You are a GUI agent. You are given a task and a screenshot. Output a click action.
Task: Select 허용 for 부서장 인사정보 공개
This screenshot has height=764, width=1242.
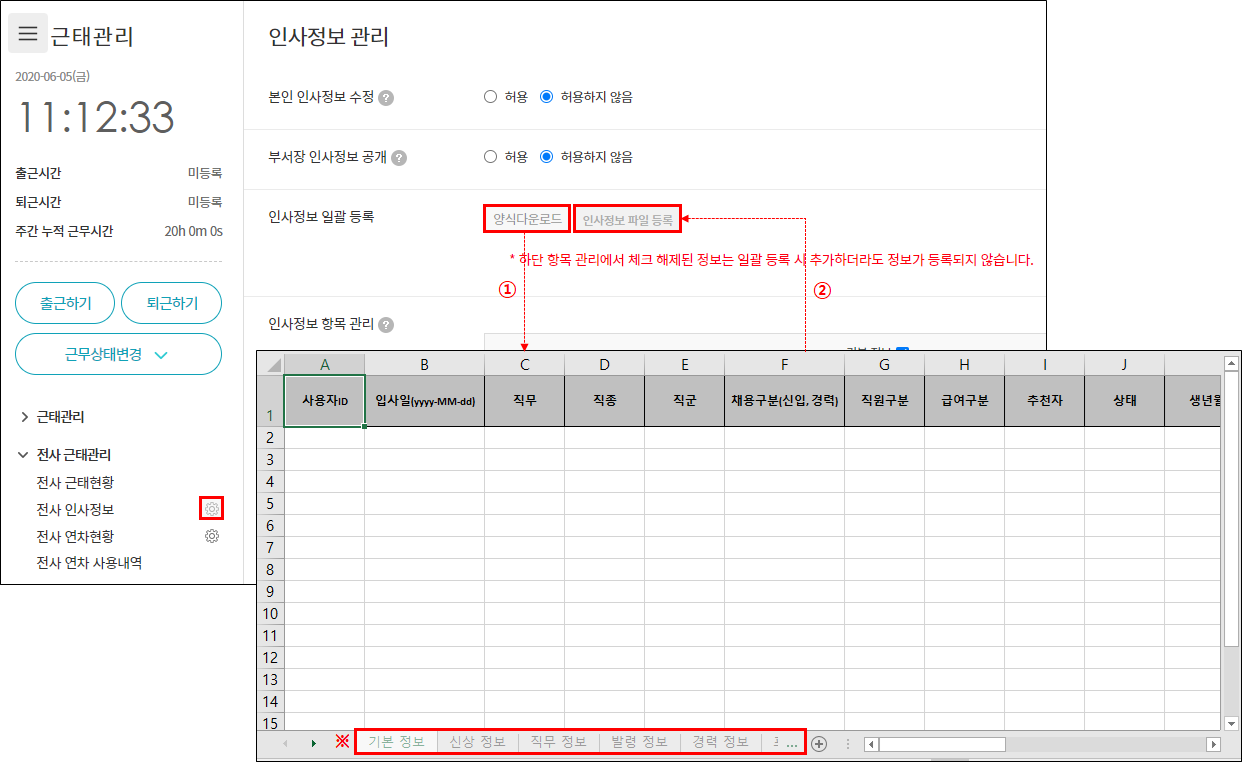pyautogui.click(x=490, y=157)
